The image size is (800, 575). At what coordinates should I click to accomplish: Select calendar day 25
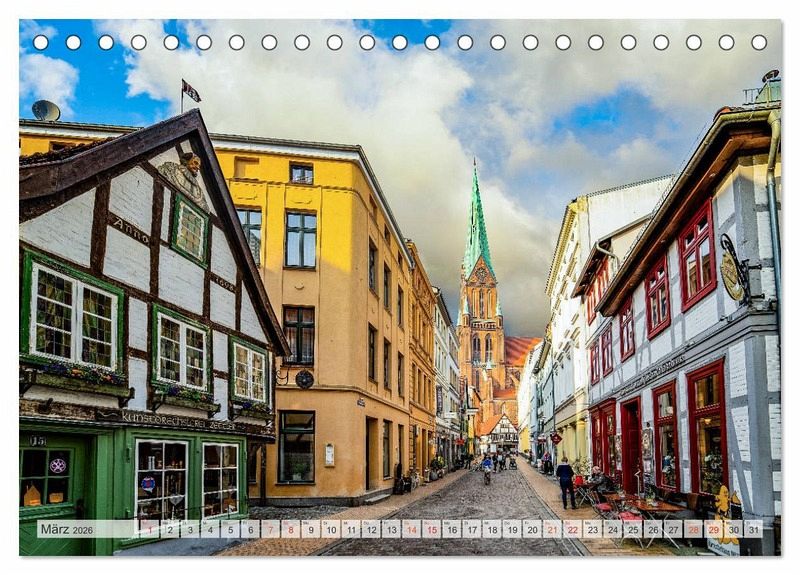(x=633, y=529)
